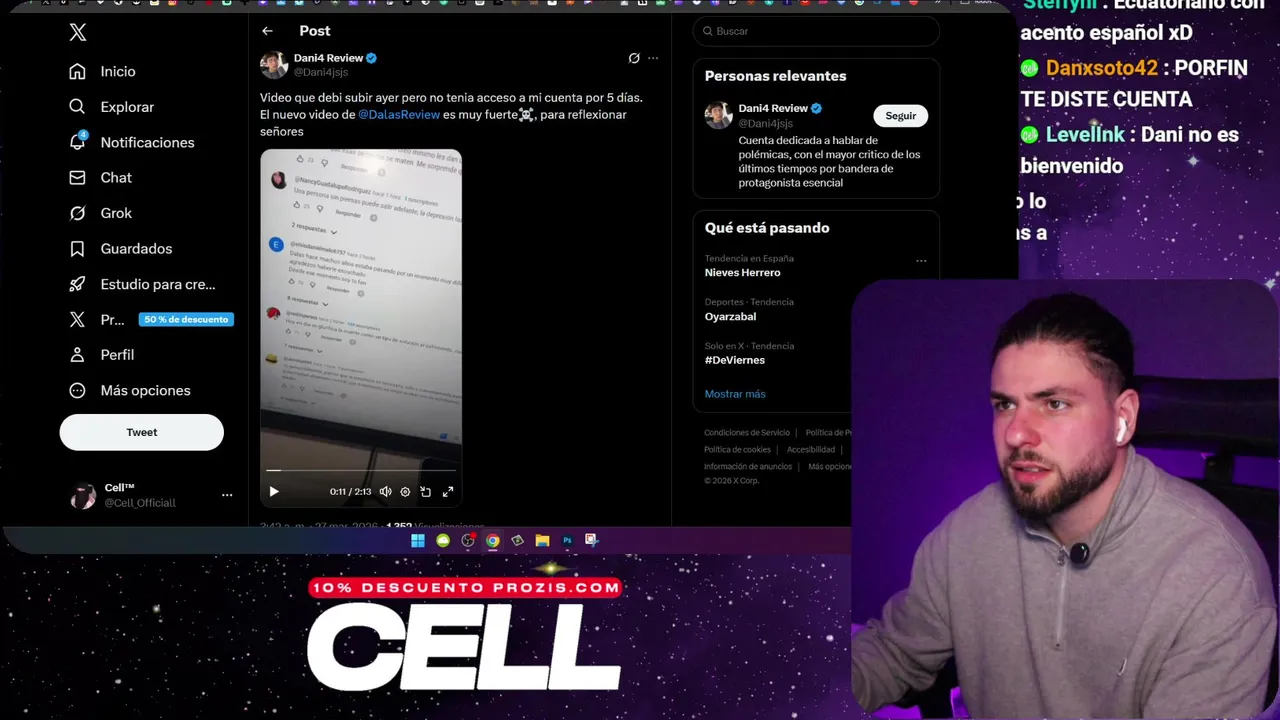The width and height of the screenshot is (1280, 720).
Task: Open Información de anuncios link
Action: tap(748, 467)
